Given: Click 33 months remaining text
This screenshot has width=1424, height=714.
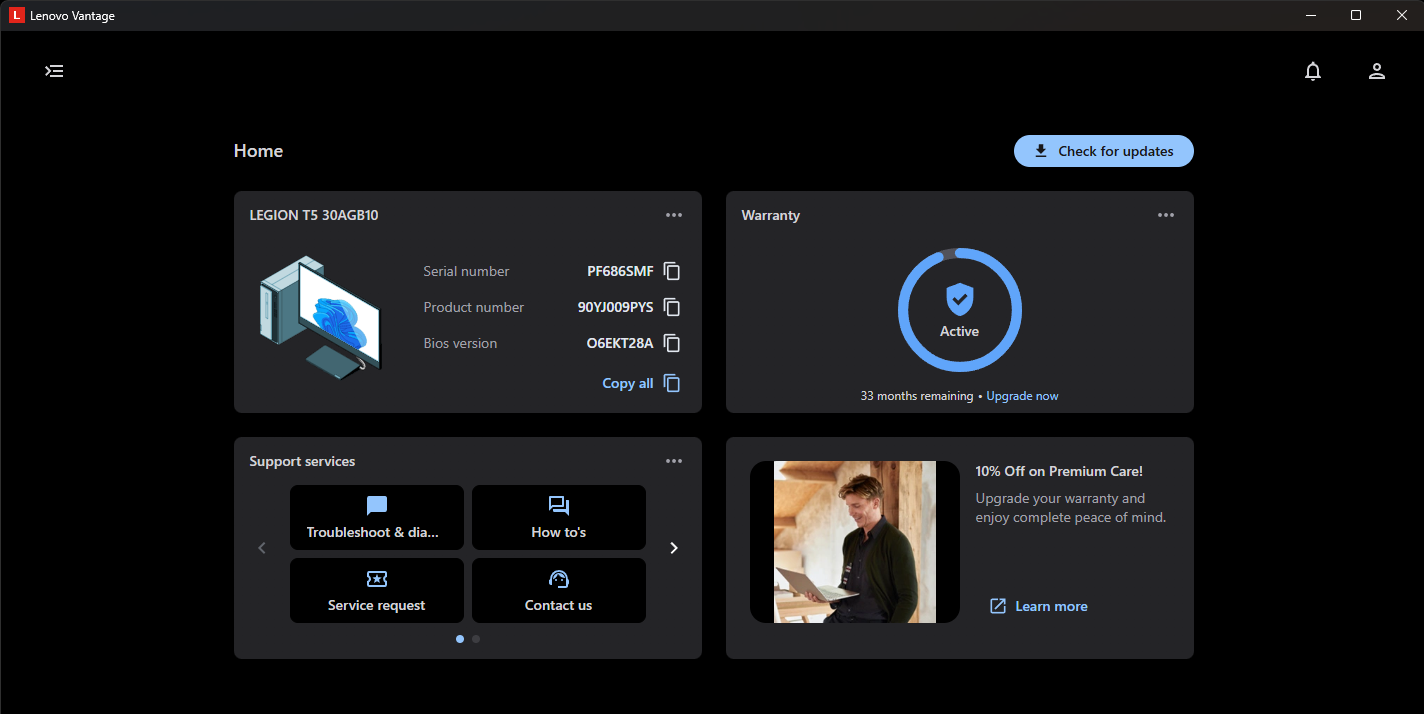Looking at the screenshot, I should [x=917, y=396].
